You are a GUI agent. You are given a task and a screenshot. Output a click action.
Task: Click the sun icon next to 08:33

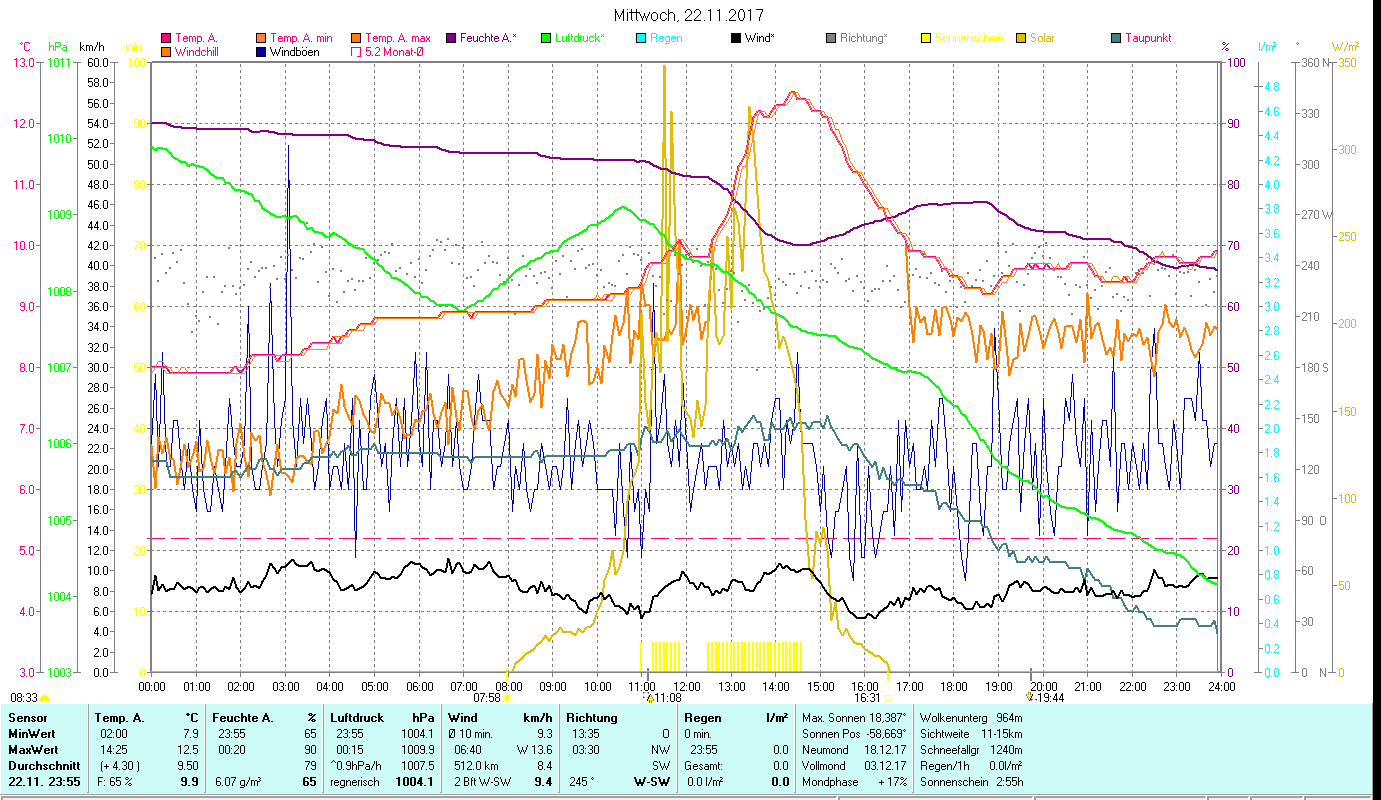(x=45, y=698)
